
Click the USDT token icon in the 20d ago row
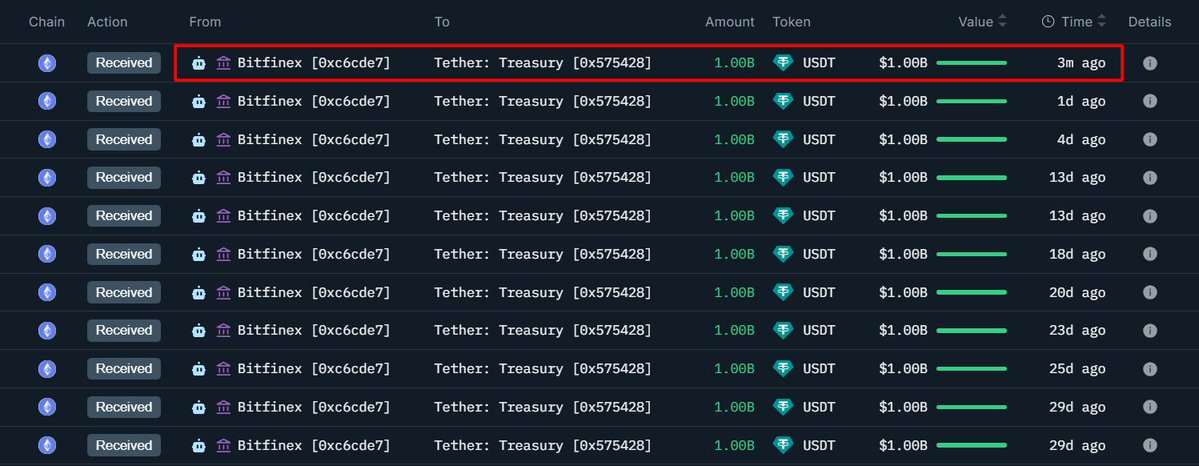point(784,292)
